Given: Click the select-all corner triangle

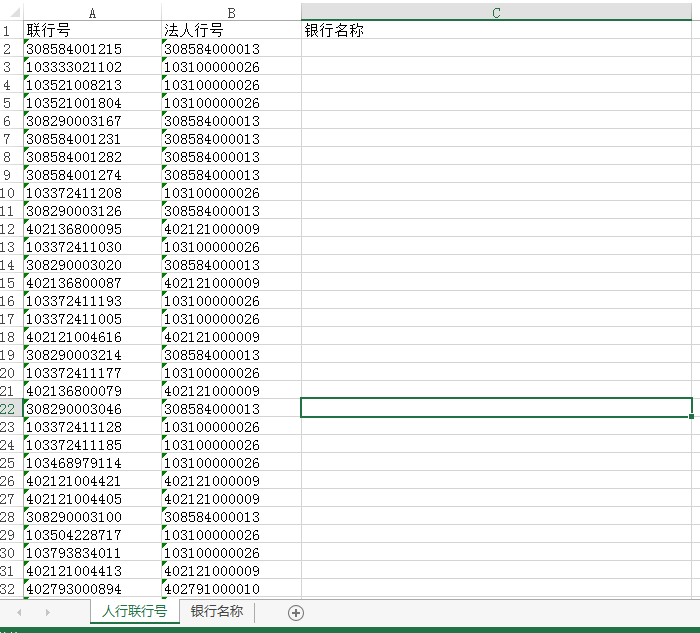Looking at the screenshot, I should 15,12.
